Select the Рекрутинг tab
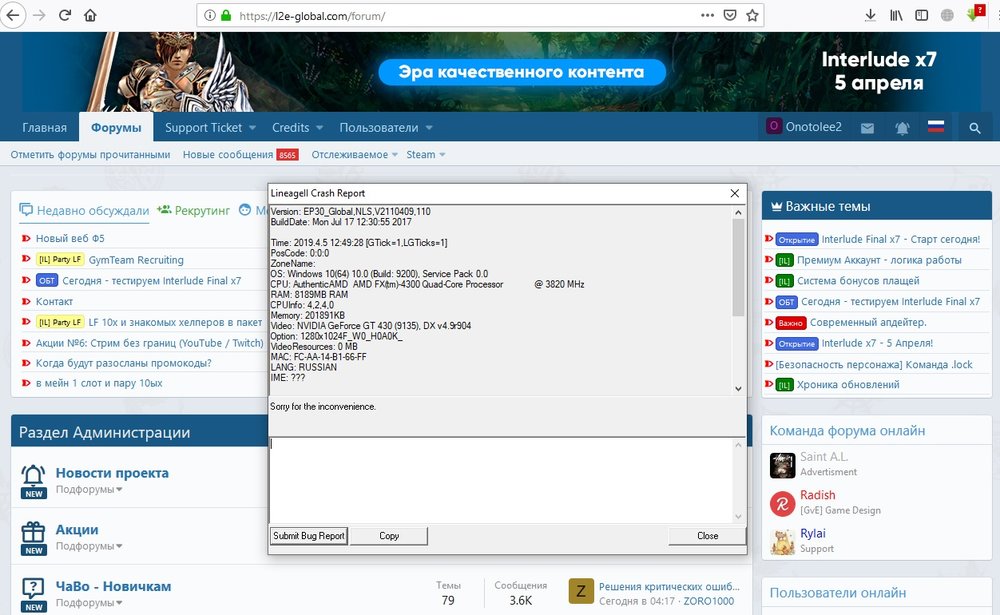This screenshot has width=1000, height=615. coord(194,210)
